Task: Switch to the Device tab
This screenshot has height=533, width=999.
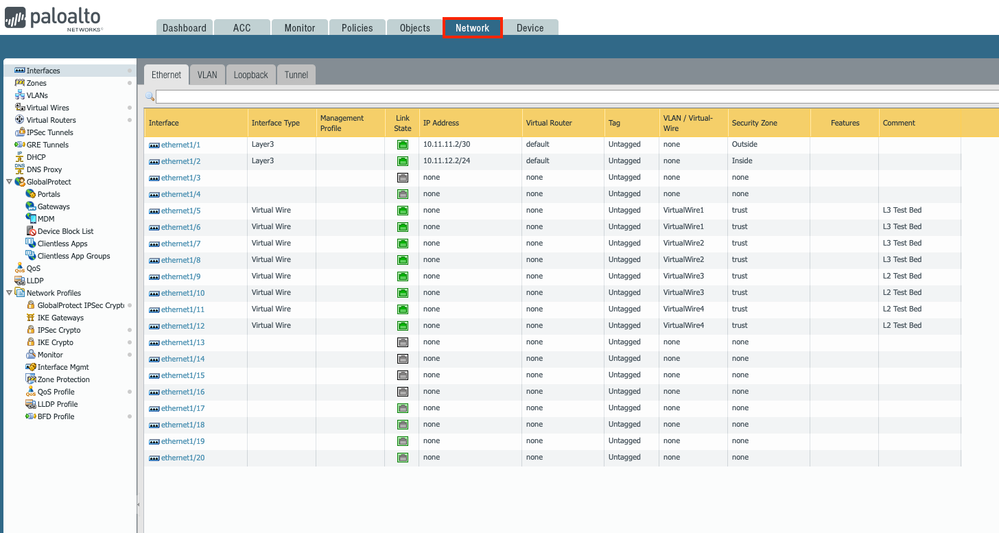Action: click(x=530, y=28)
